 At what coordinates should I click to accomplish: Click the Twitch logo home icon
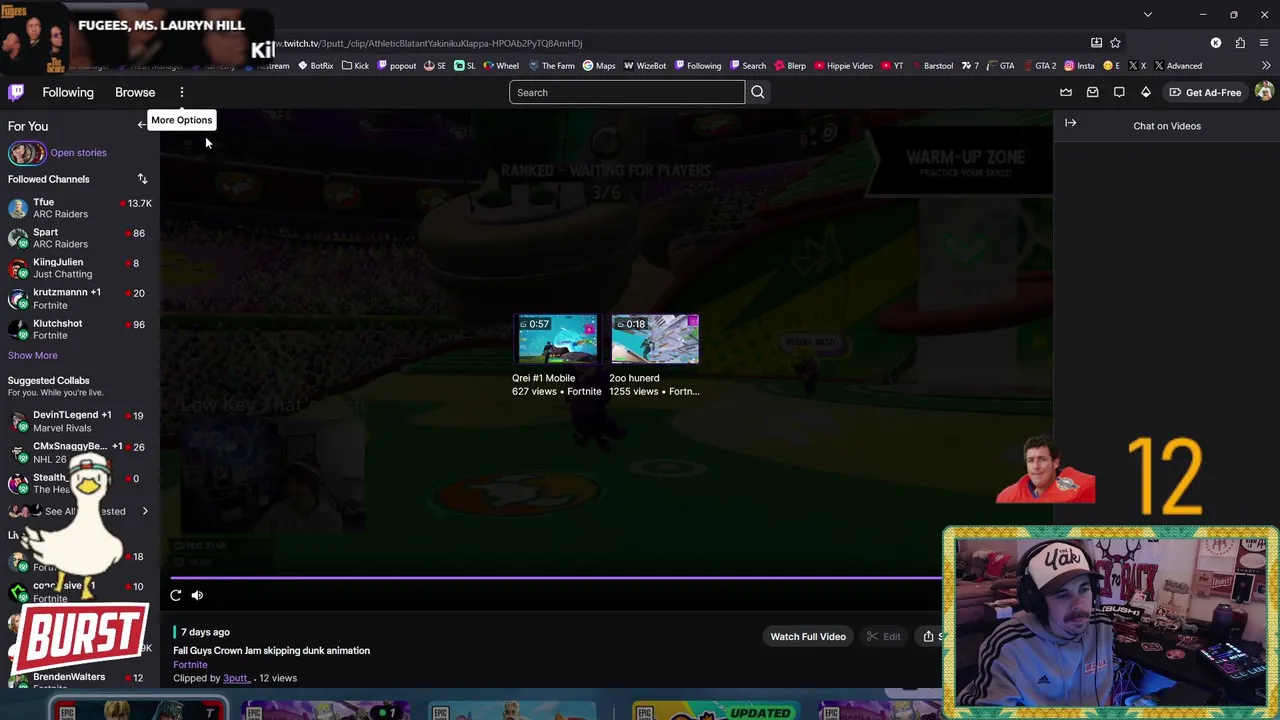point(16,92)
